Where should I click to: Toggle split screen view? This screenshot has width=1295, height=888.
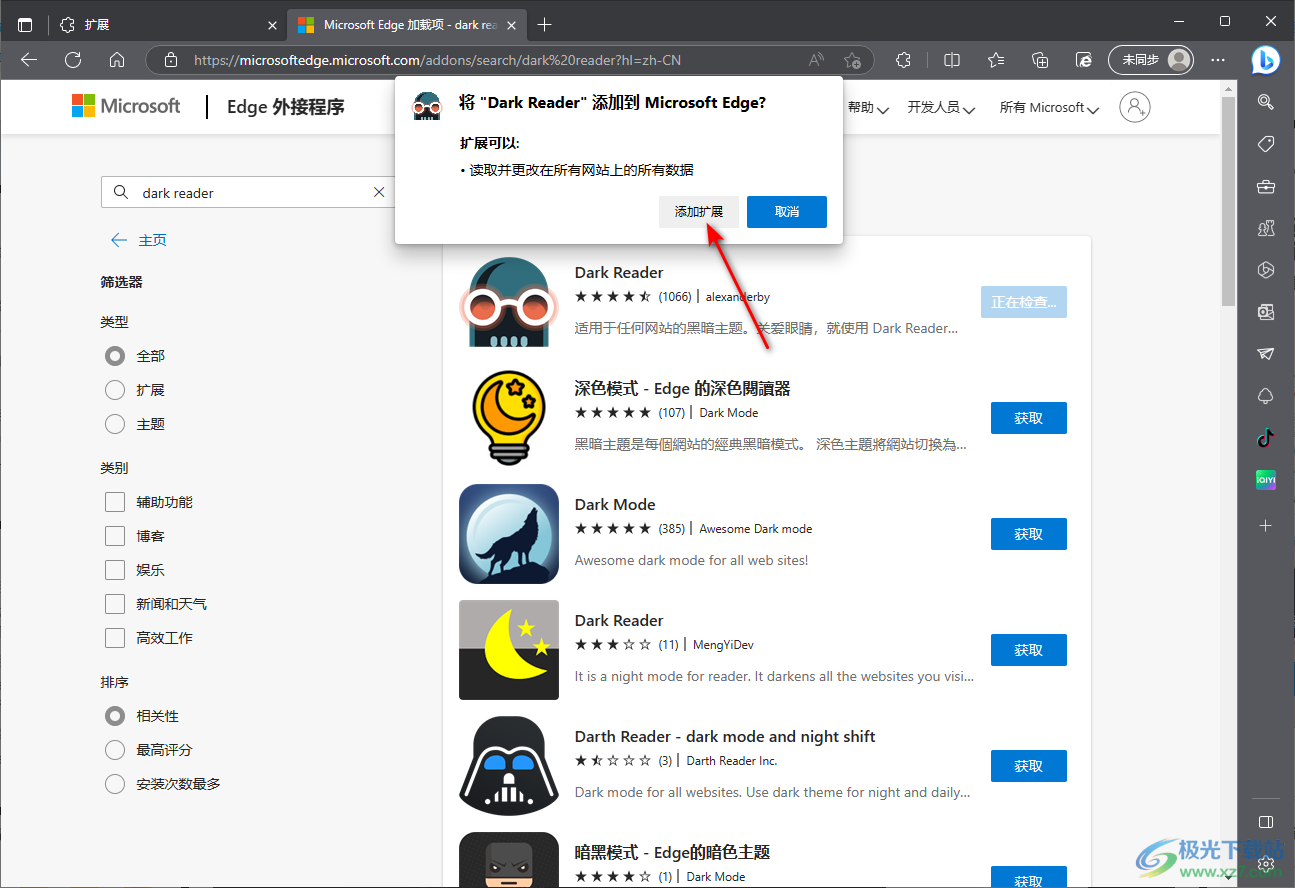[952, 60]
